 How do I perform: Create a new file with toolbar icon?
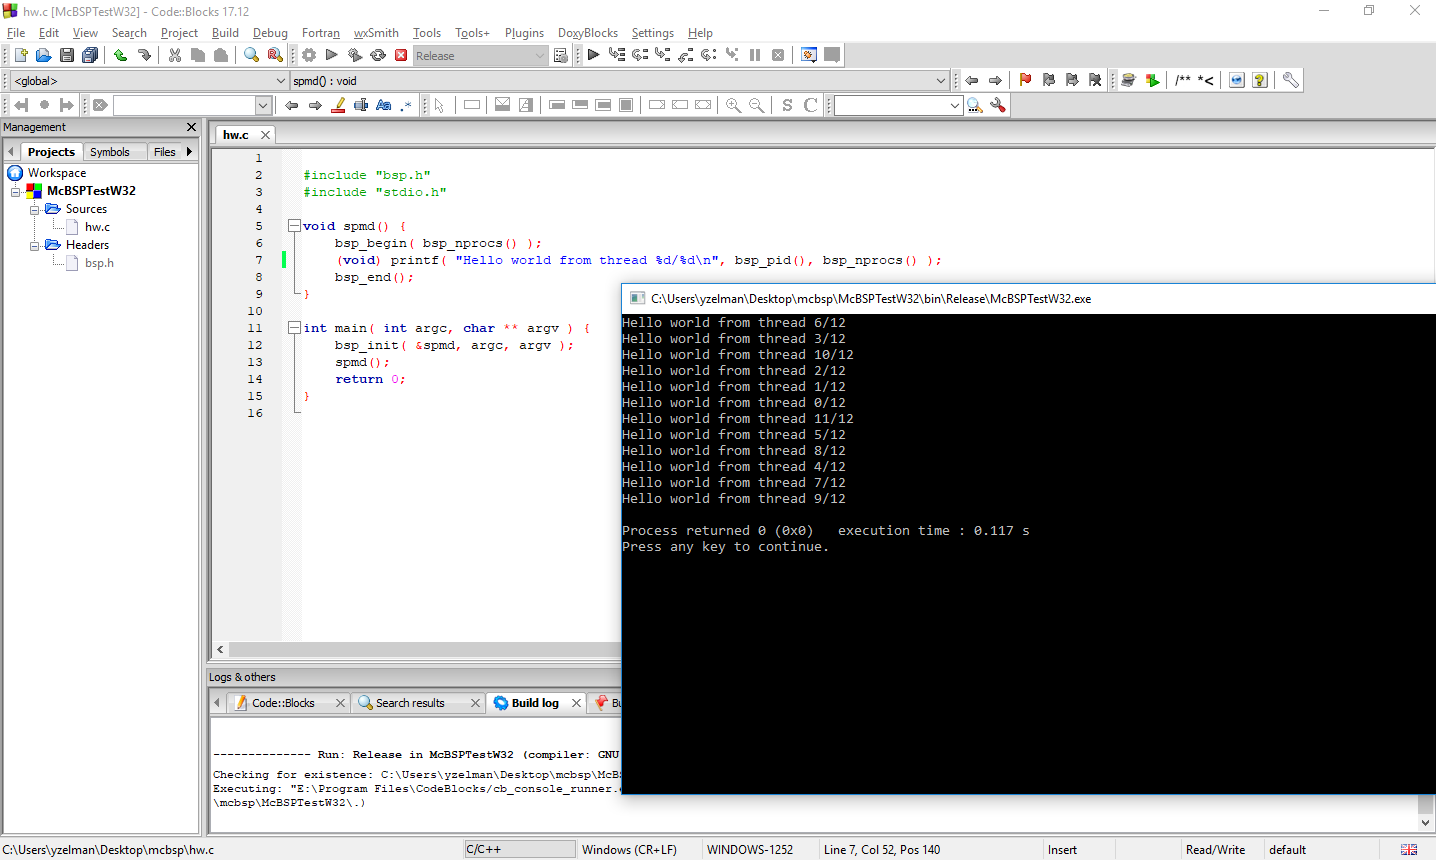[x=20, y=55]
